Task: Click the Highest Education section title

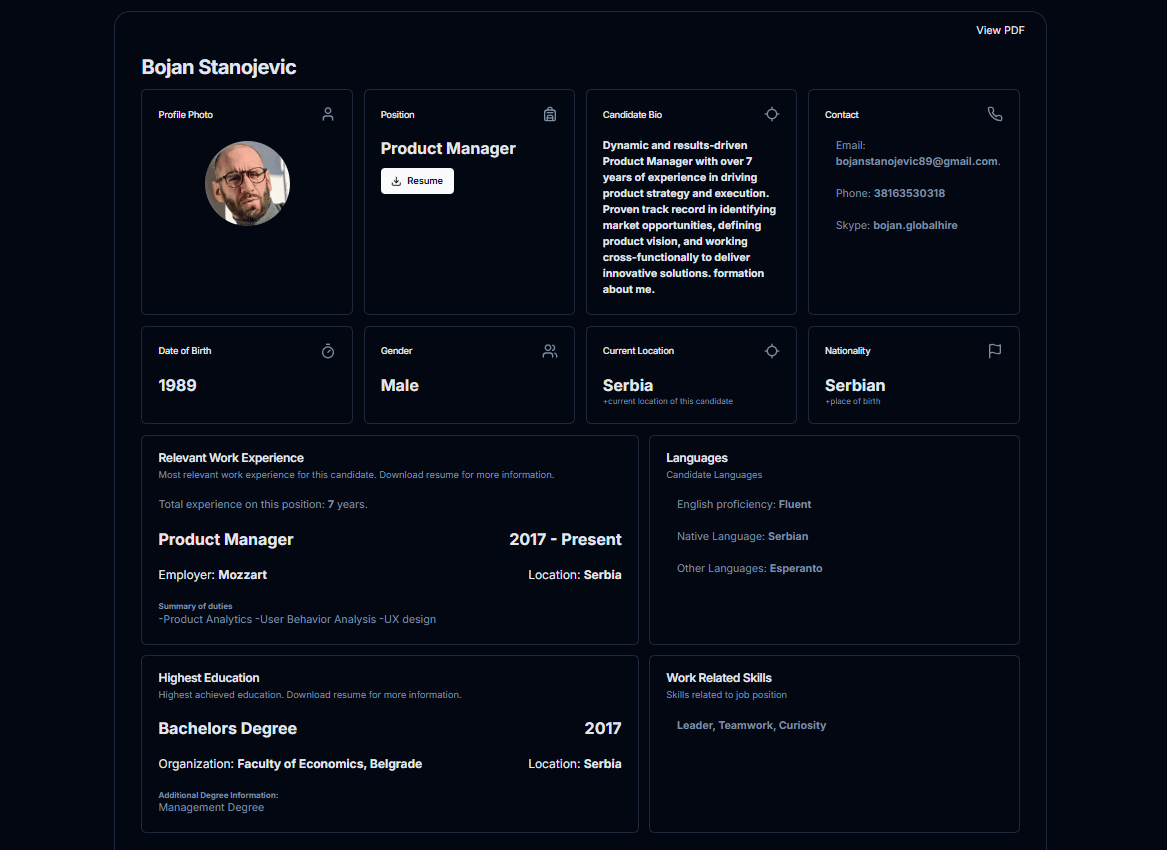Action: tap(209, 678)
